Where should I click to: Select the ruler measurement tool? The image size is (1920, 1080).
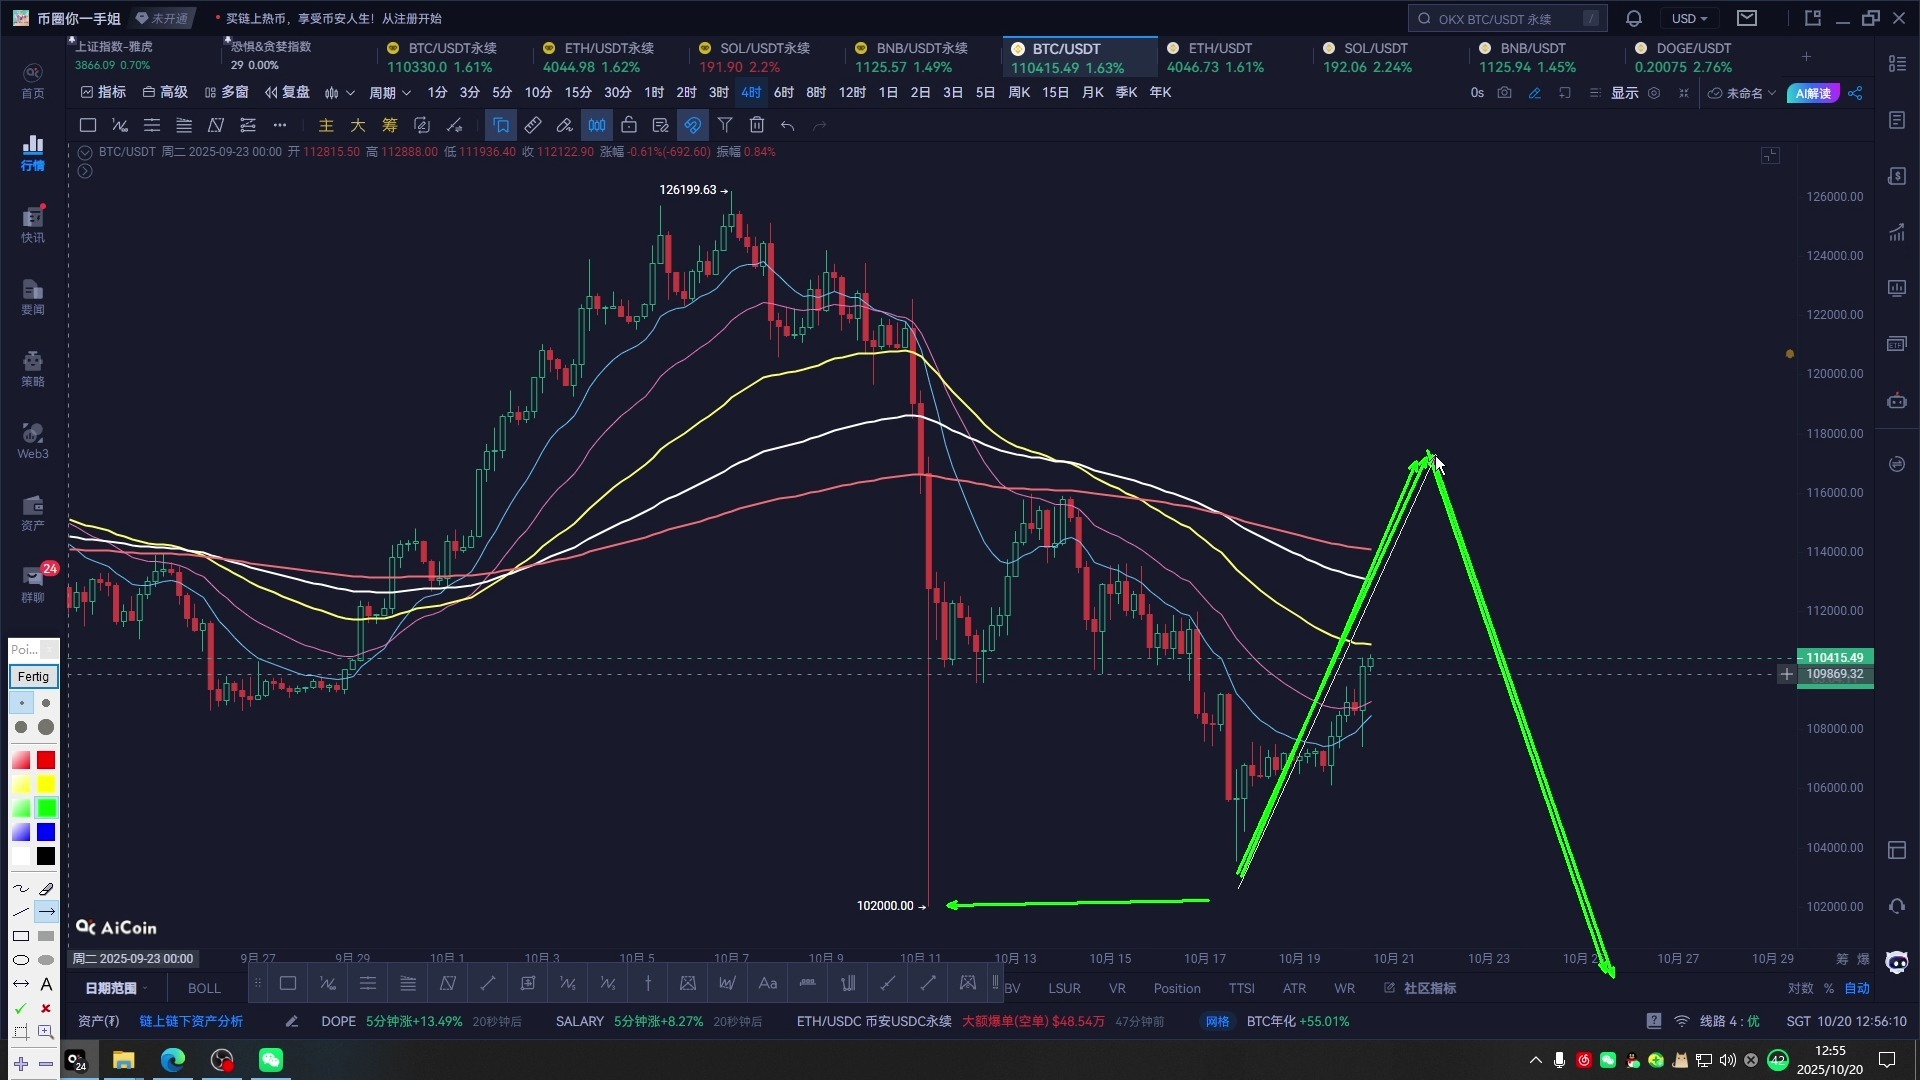(533, 125)
